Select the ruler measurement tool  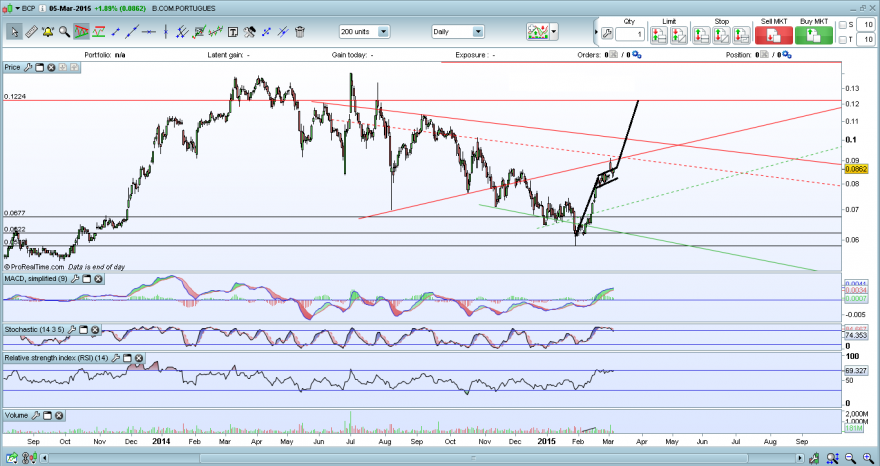pyautogui.click(x=31, y=32)
